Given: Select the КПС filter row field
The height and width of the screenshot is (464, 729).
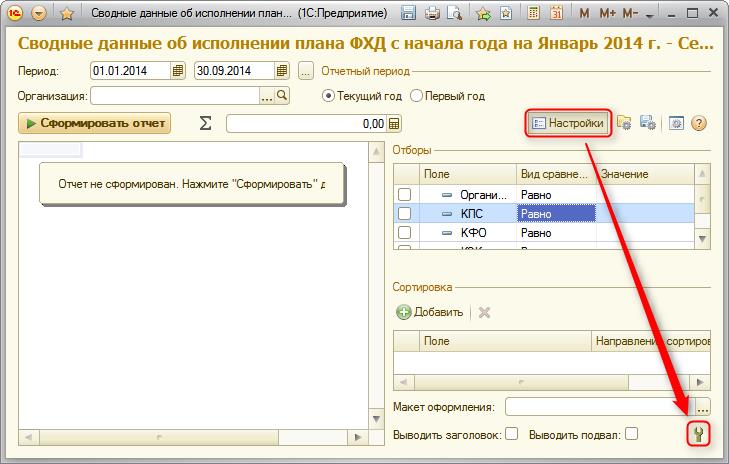Looking at the screenshot, I should tap(468, 213).
